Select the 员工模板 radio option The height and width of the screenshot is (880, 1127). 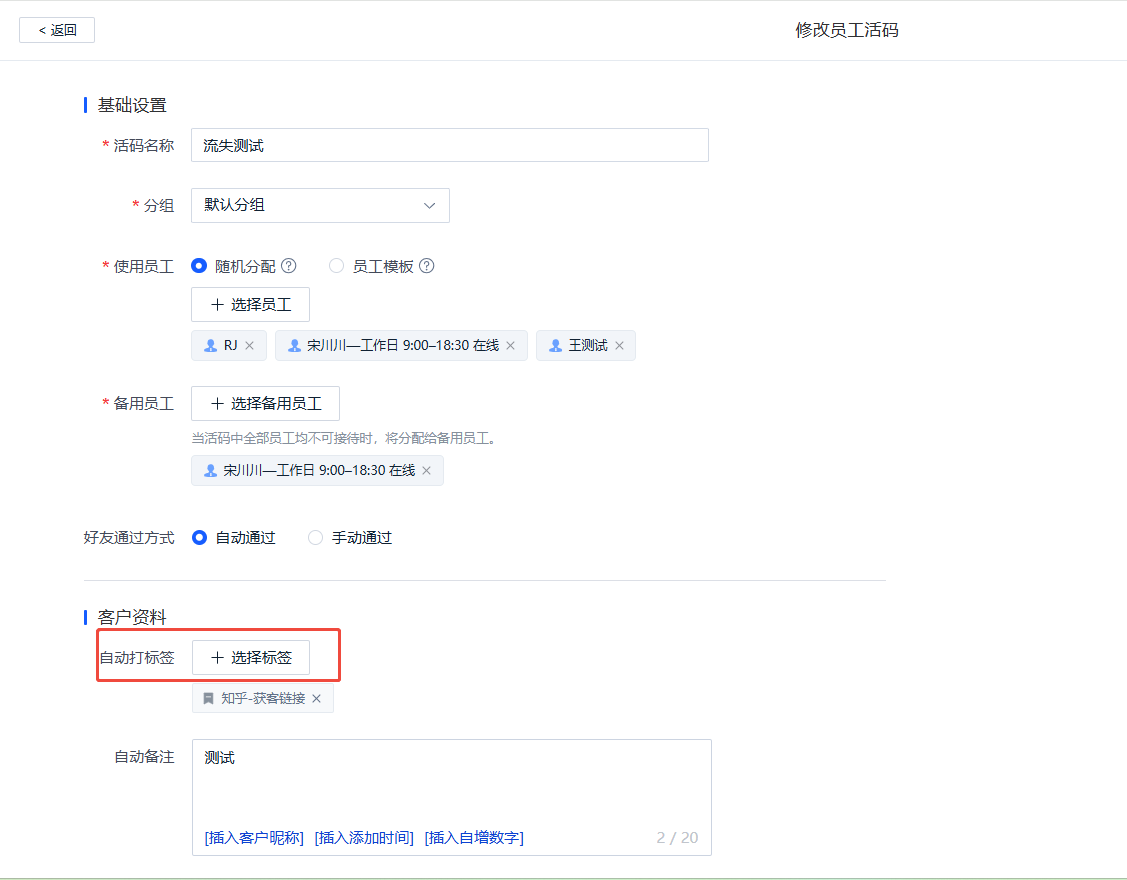click(x=336, y=266)
